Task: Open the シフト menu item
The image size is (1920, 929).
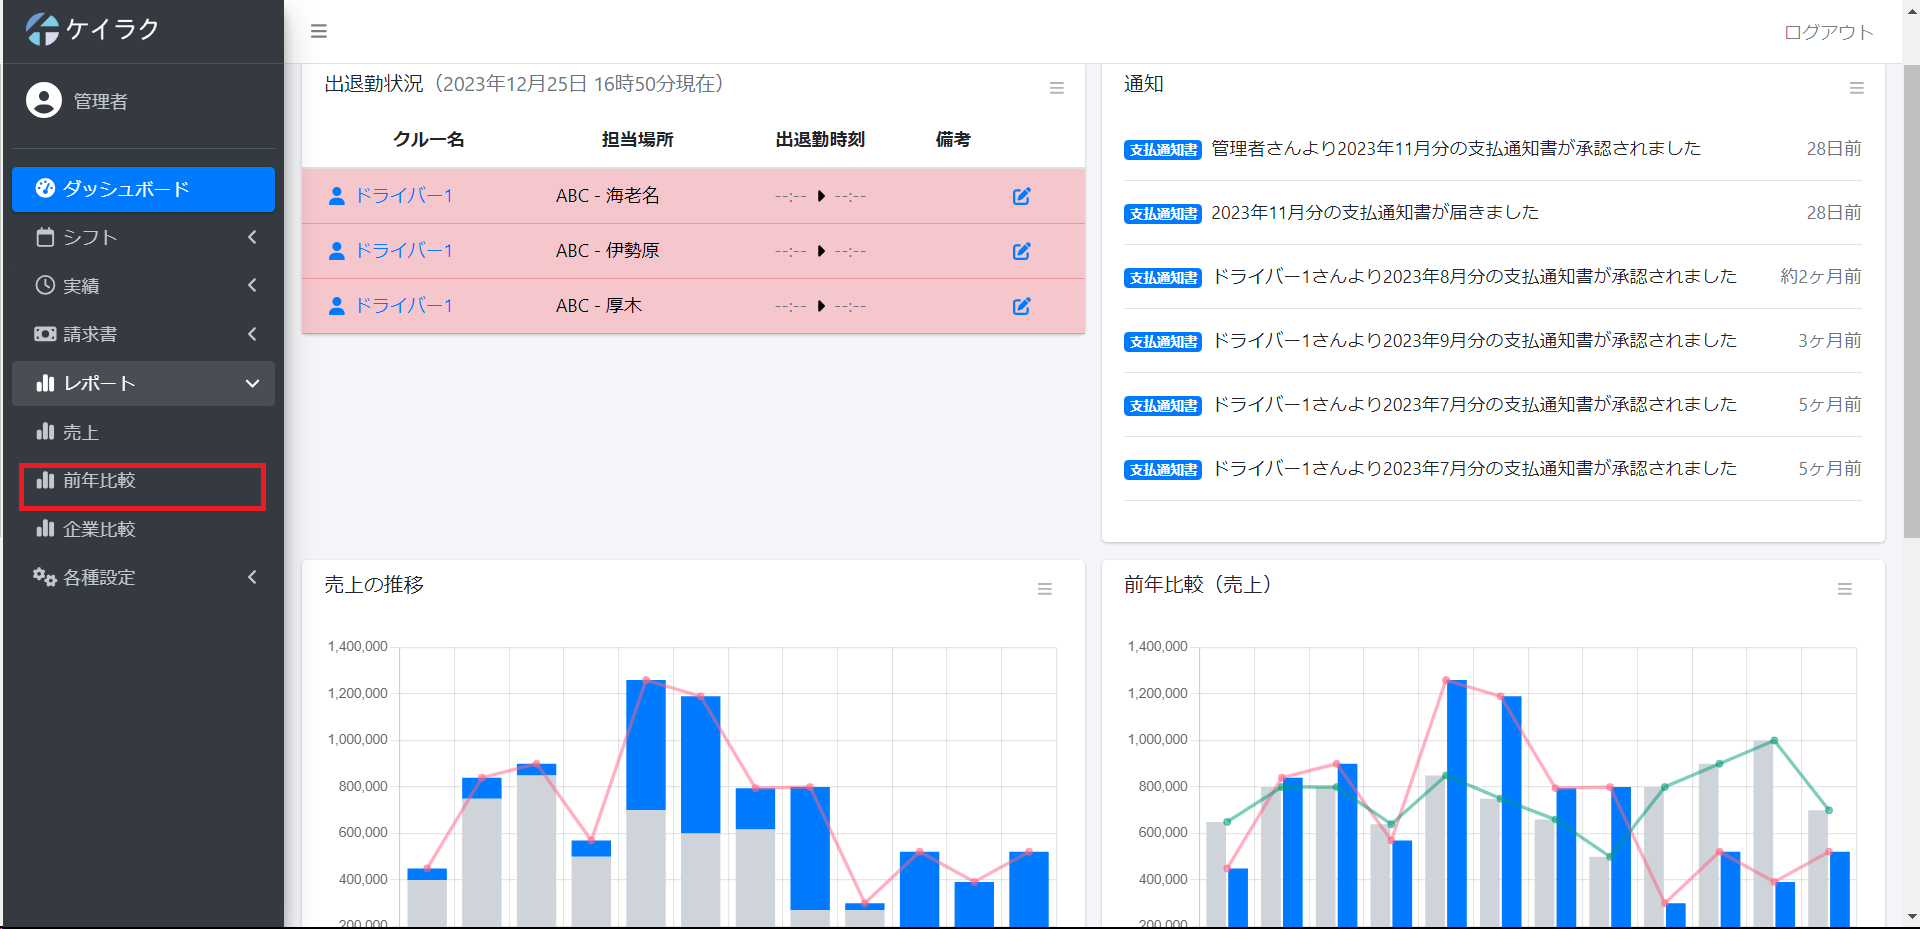Action: pos(143,237)
